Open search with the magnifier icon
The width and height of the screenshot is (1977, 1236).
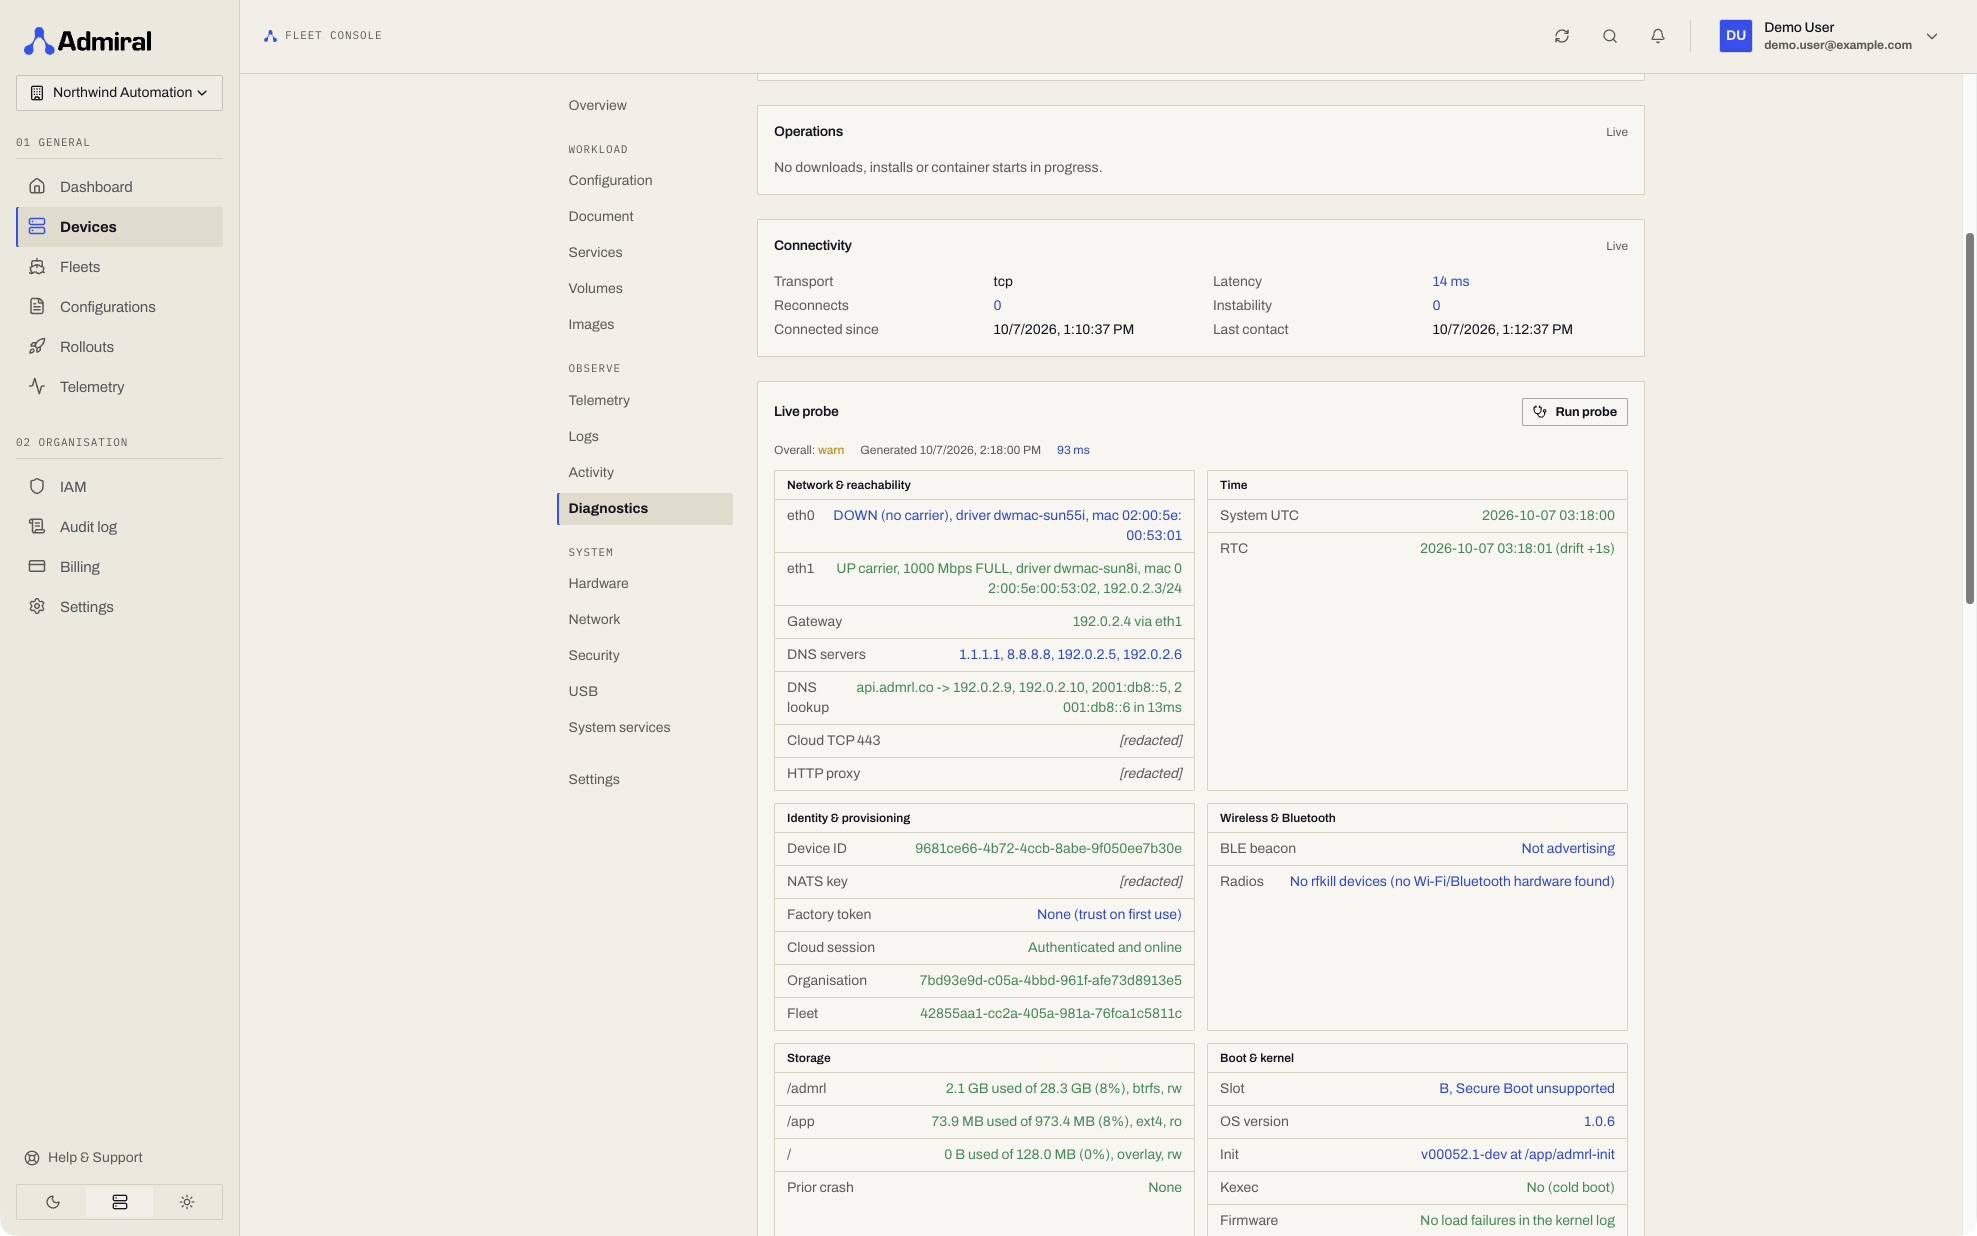coord(1610,36)
